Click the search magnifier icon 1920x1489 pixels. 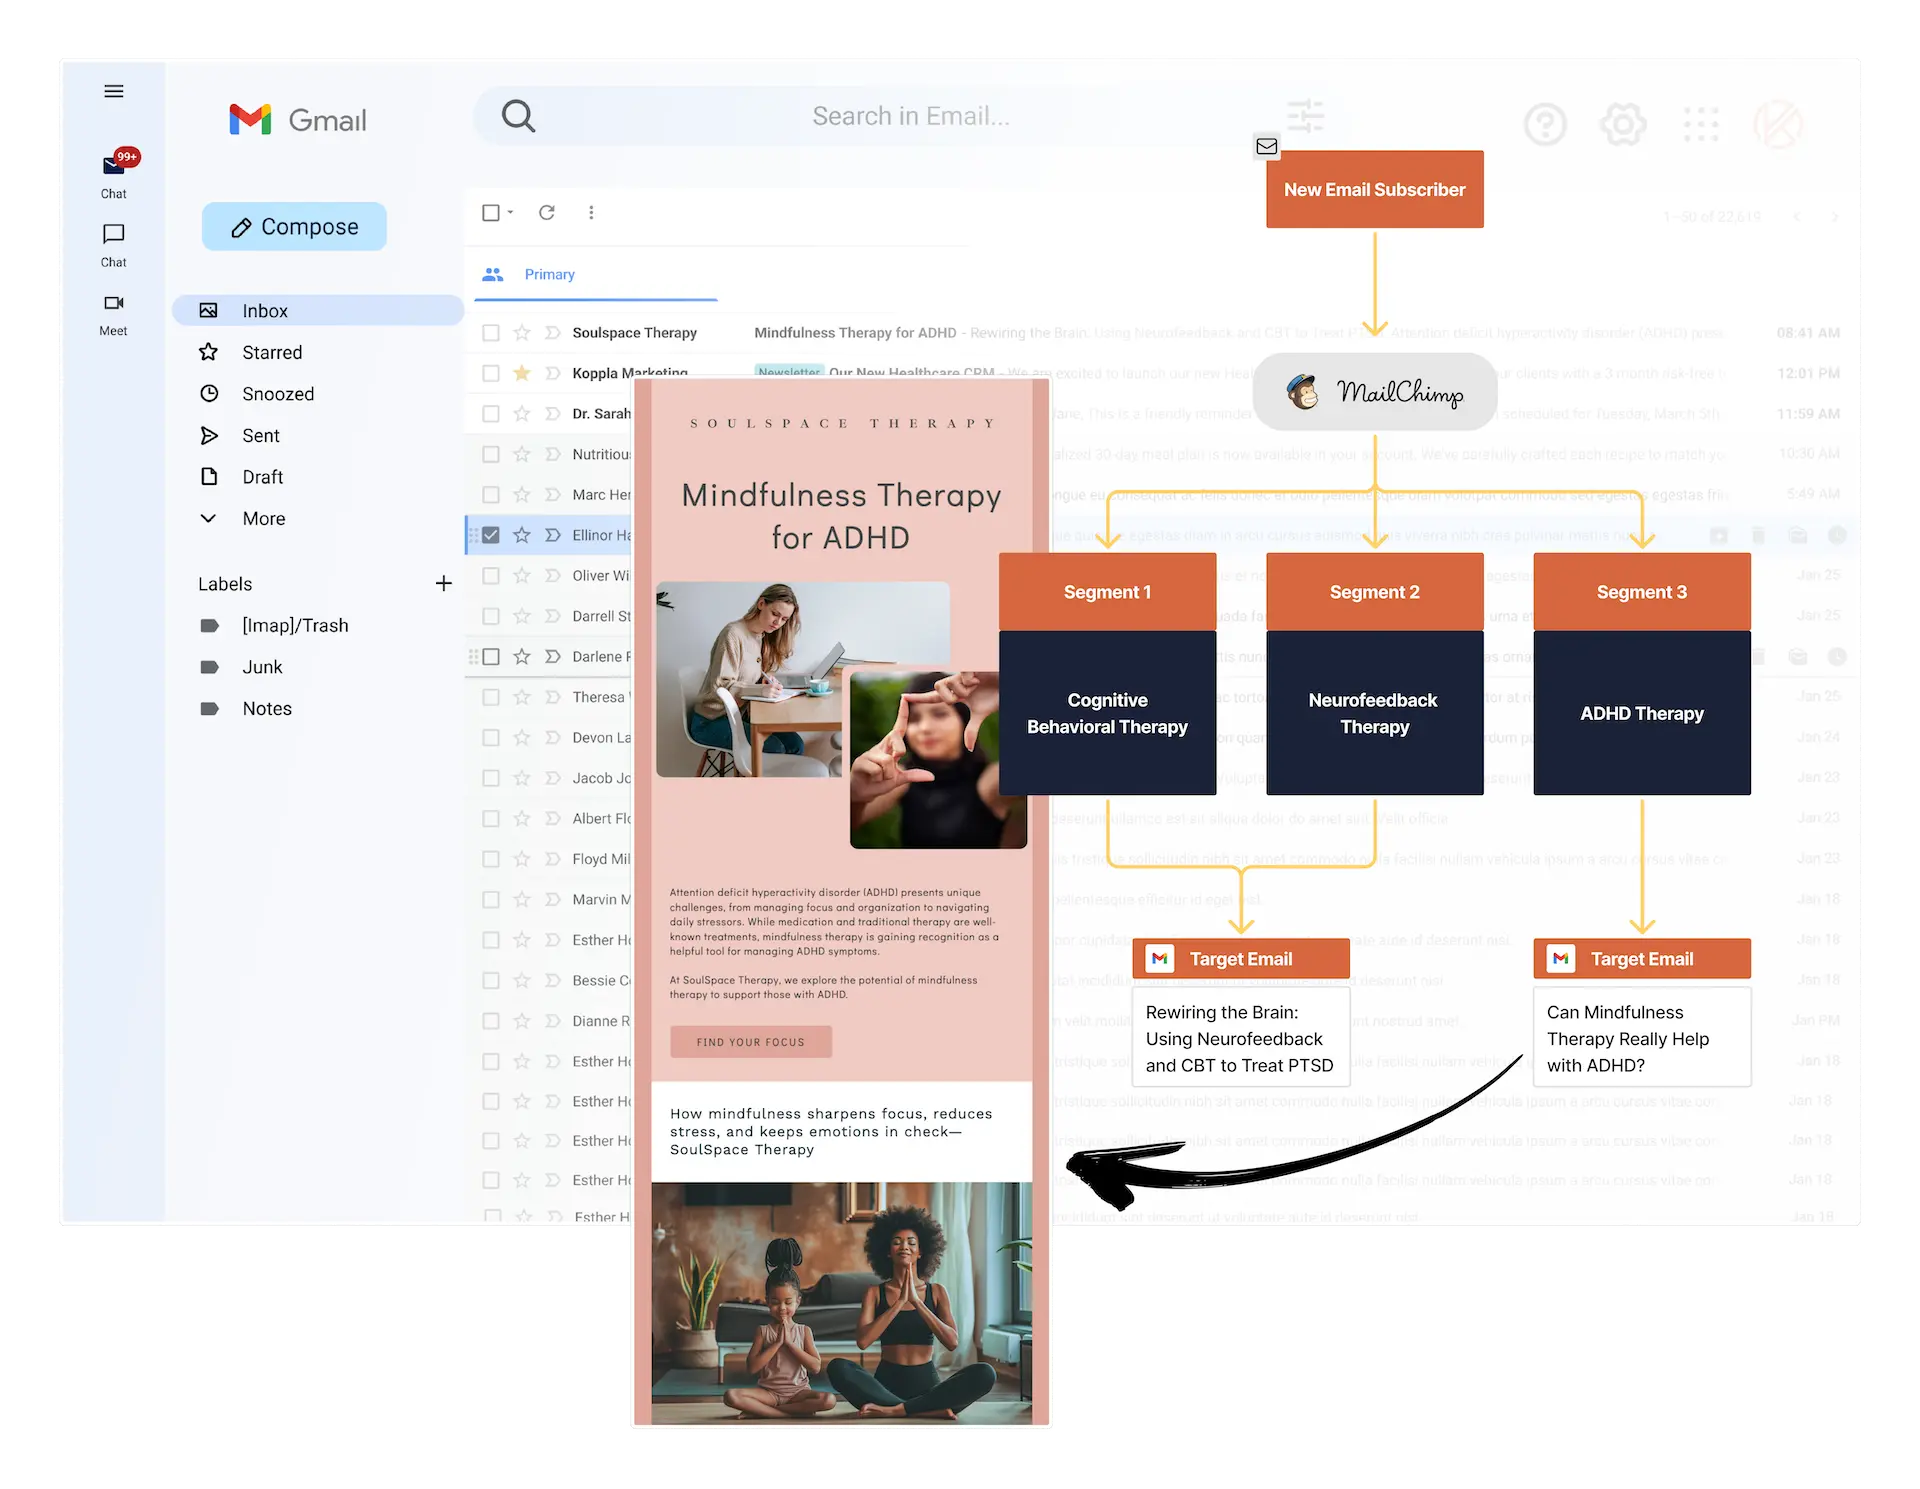point(518,116)
